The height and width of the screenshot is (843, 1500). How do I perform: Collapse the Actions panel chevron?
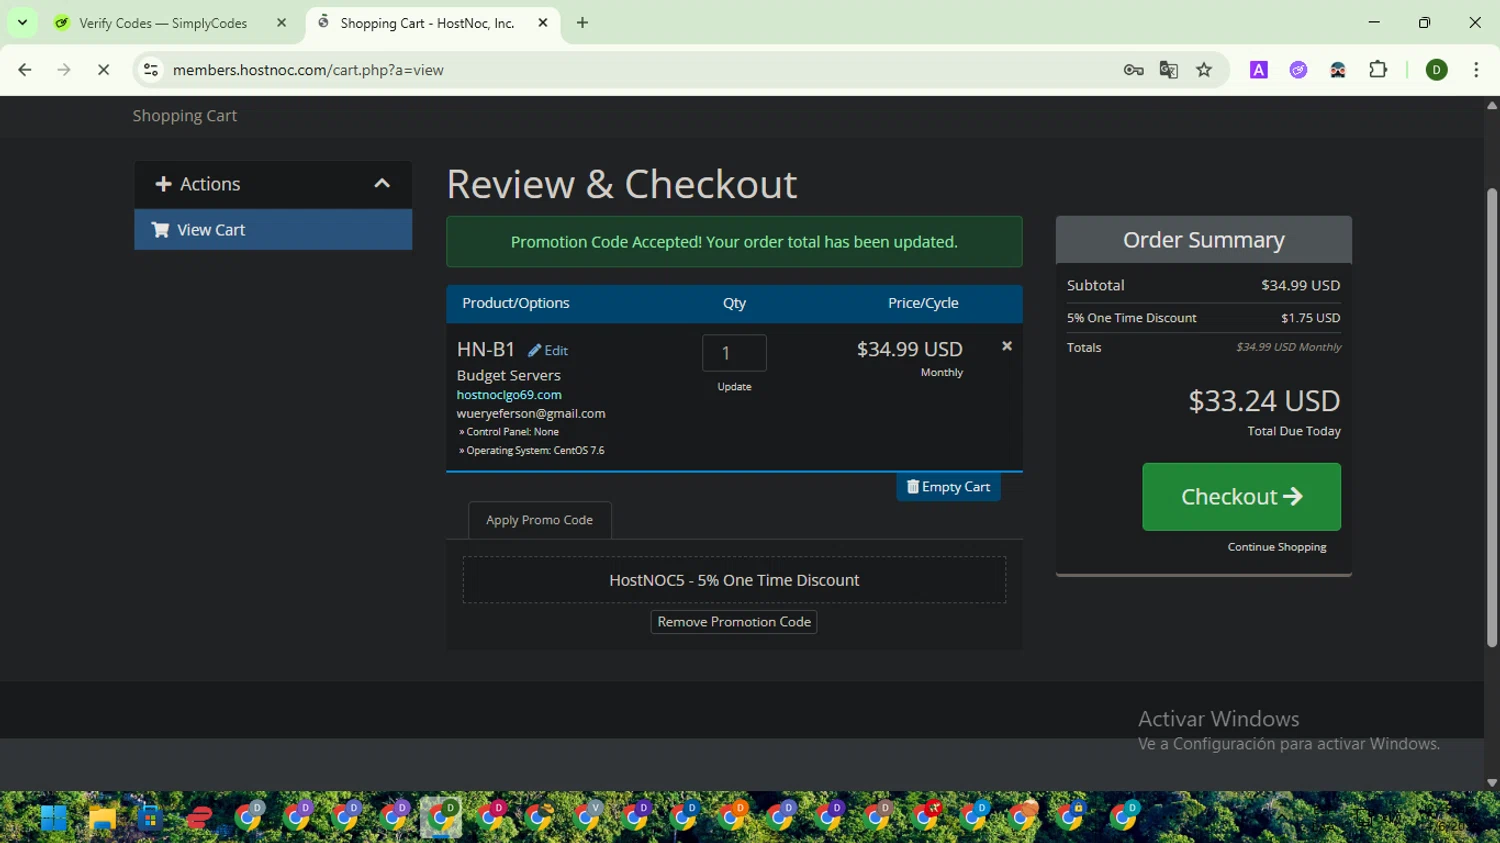(x=382, y=184)
